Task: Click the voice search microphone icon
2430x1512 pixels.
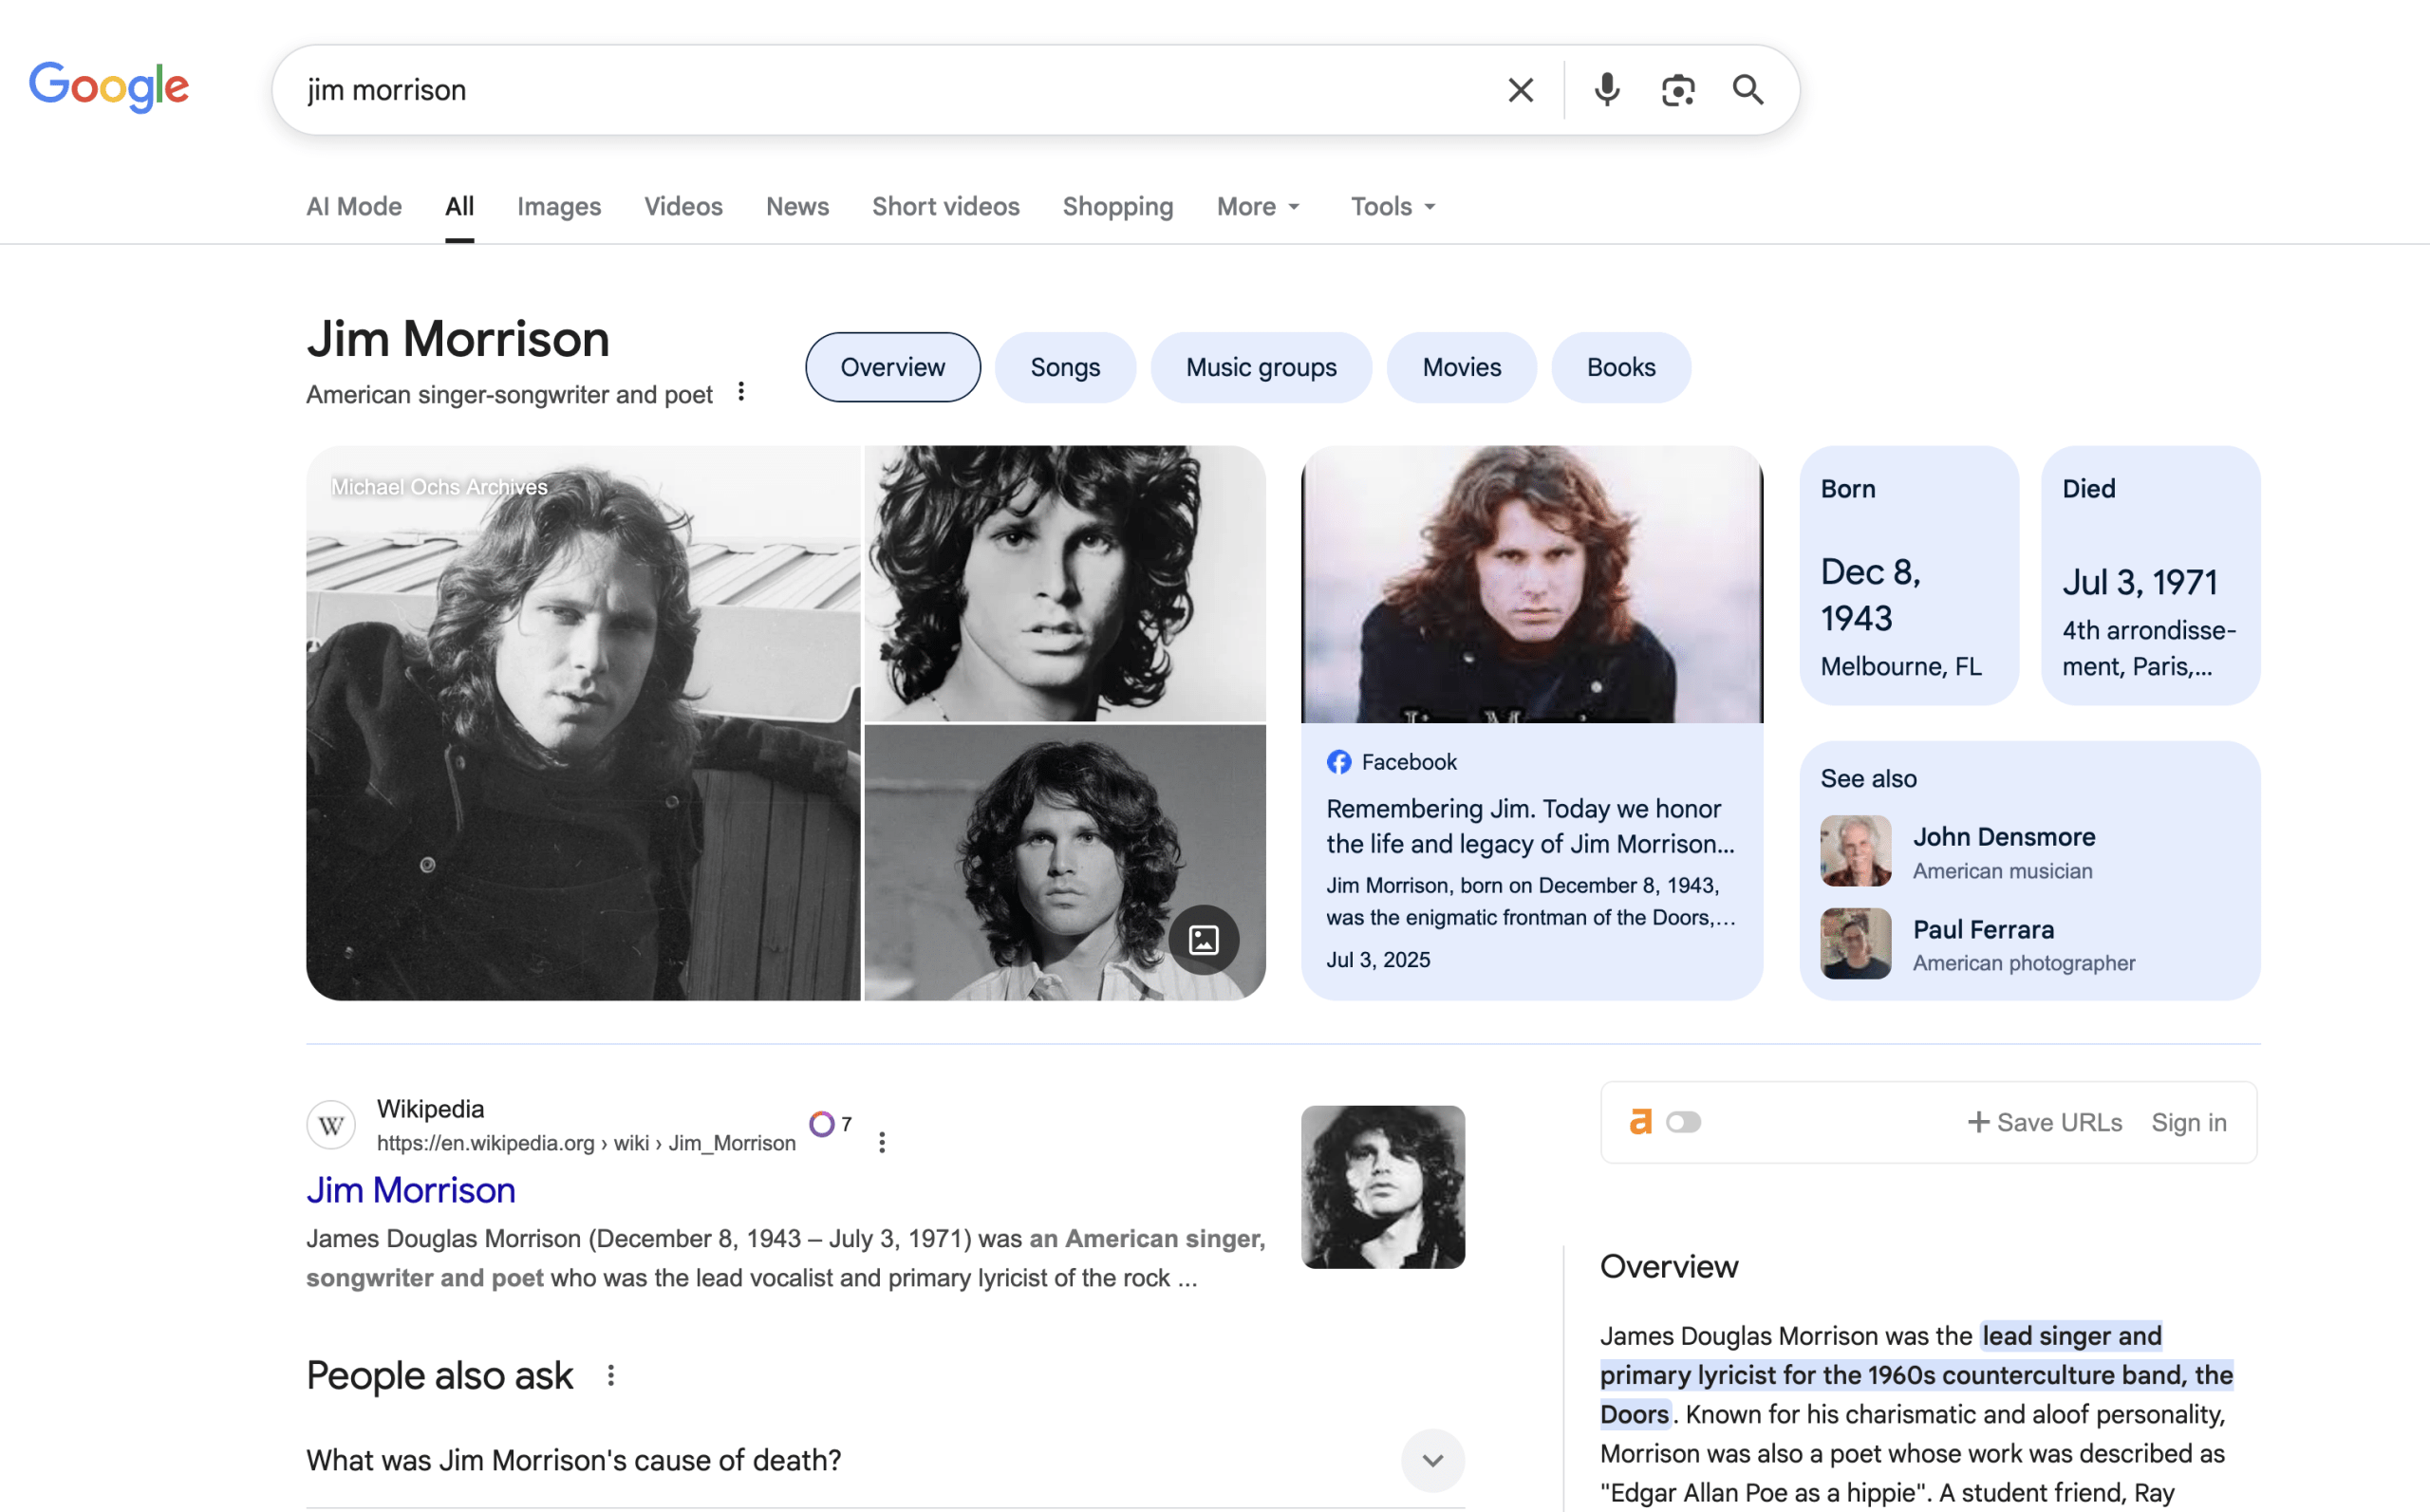Action: tap(1606, 90)
